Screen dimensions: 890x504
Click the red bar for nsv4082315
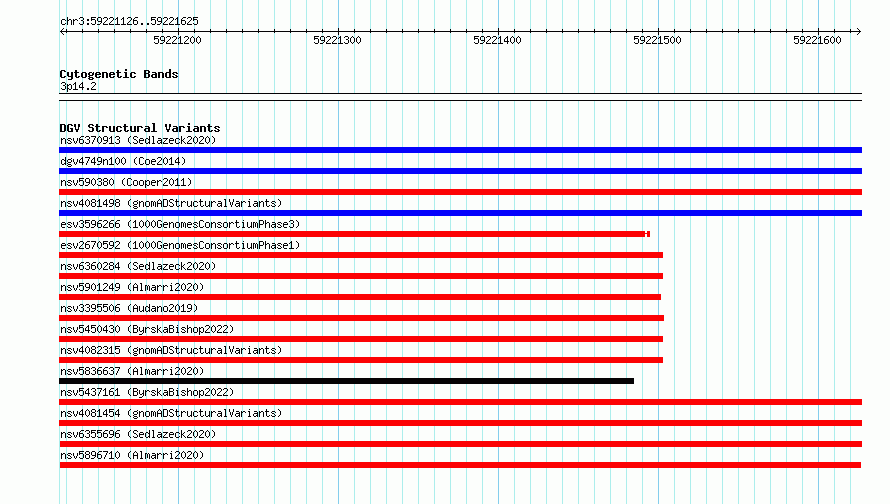[x=361, y=360]
